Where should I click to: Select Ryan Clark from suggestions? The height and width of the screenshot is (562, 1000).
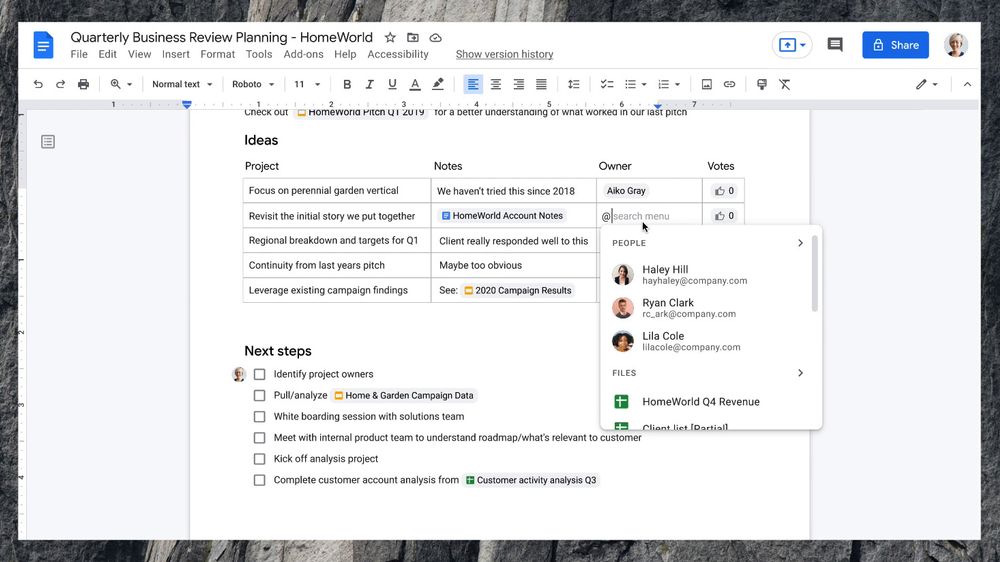(x=707, y=308)
